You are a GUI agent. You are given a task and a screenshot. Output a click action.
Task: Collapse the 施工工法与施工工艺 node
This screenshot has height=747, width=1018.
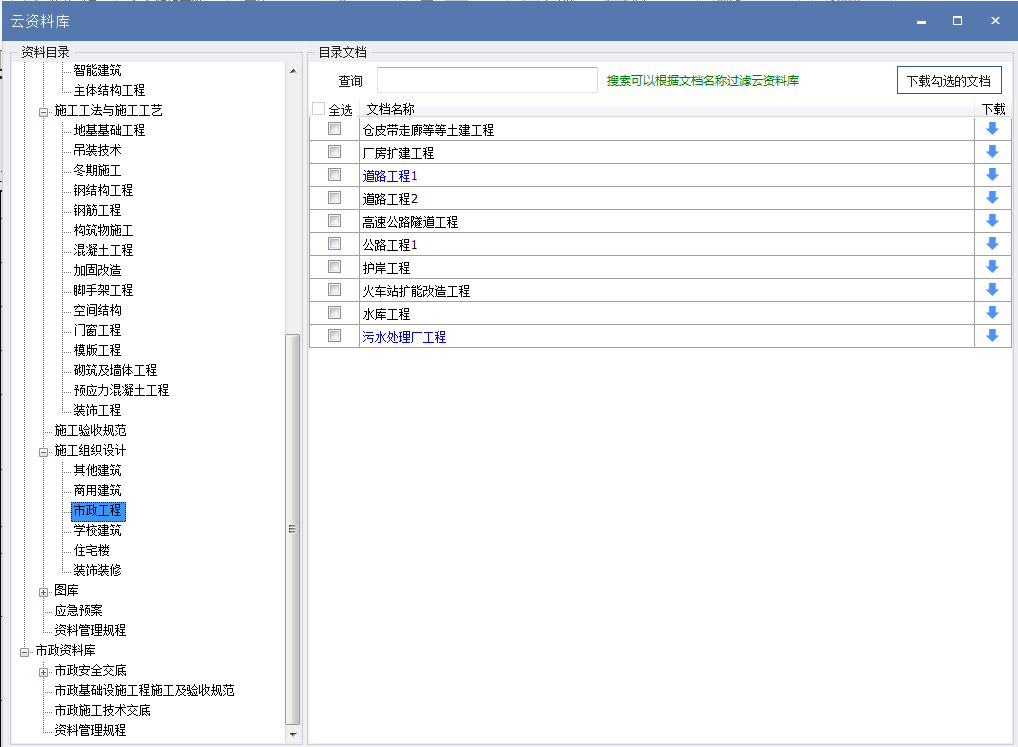pyautogui.click(x=44, y=111)
